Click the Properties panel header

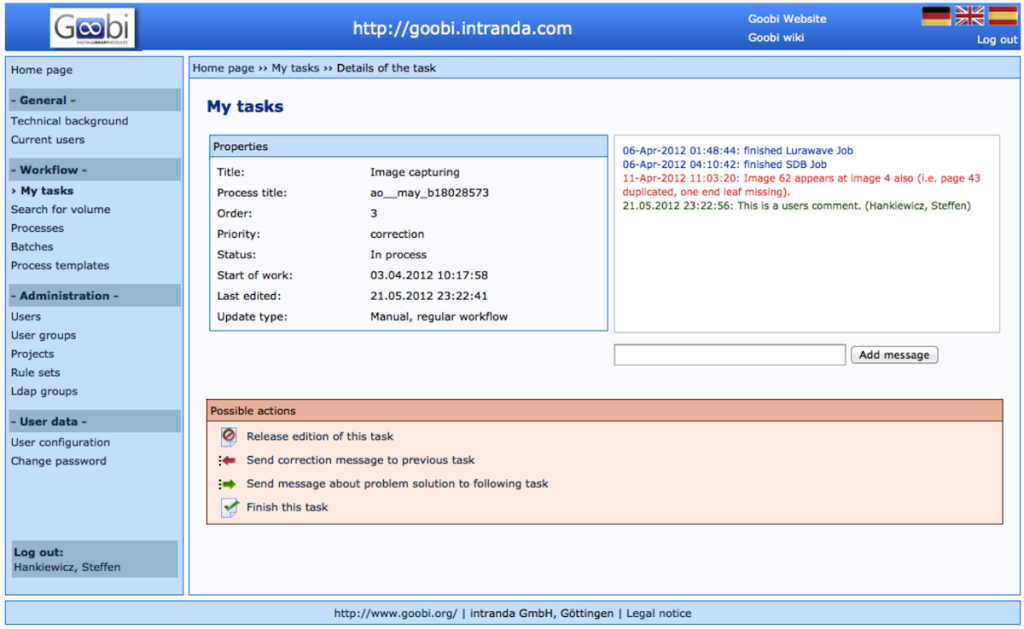click(409, 146)
